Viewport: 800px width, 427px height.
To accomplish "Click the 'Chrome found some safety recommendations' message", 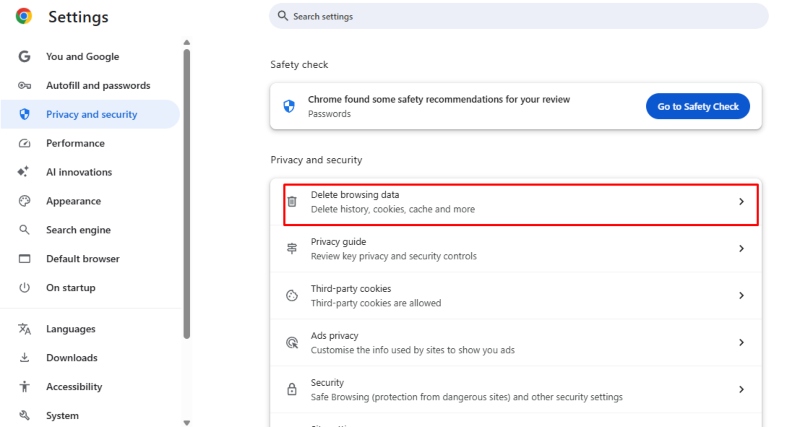I will tap(439, 99).
